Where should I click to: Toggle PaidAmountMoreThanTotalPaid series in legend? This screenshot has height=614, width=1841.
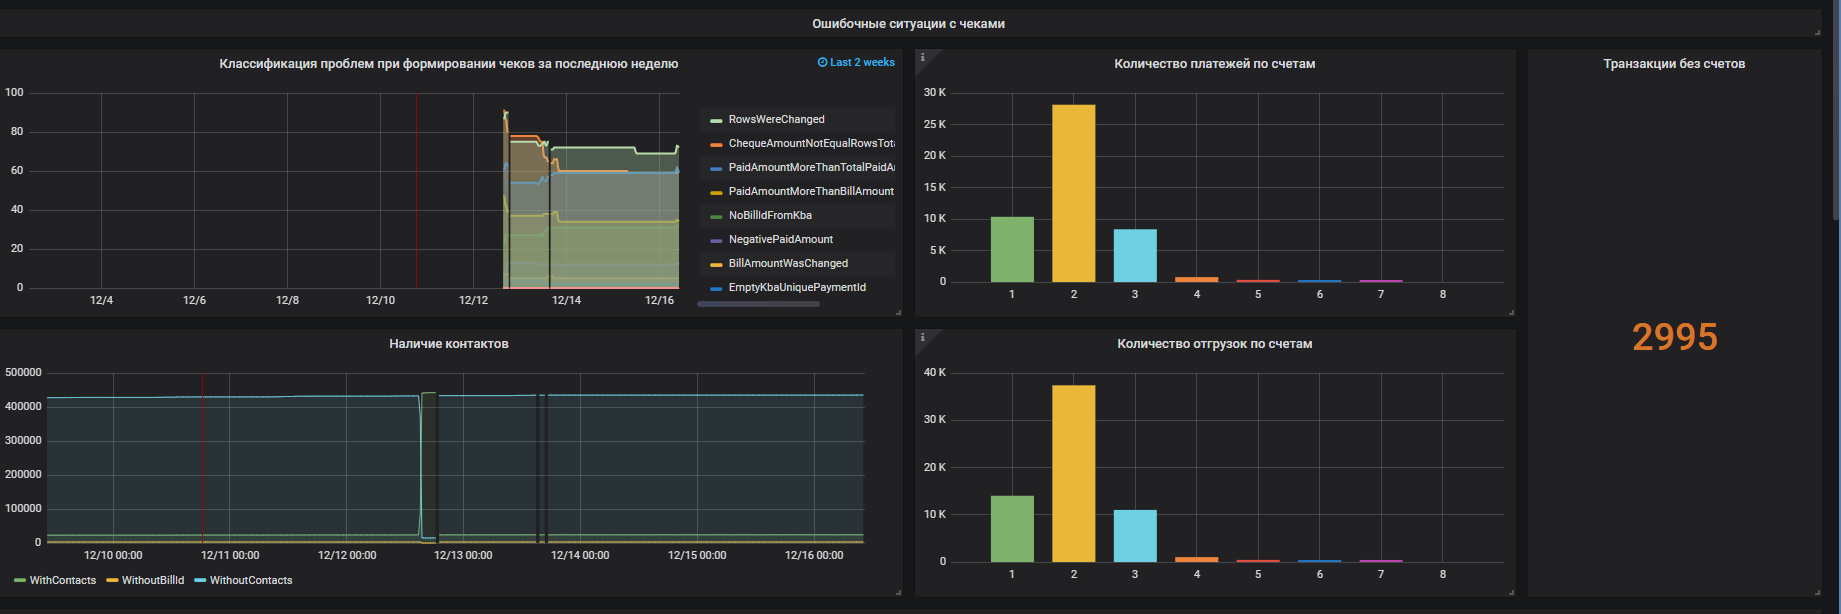tap(811, 167)
